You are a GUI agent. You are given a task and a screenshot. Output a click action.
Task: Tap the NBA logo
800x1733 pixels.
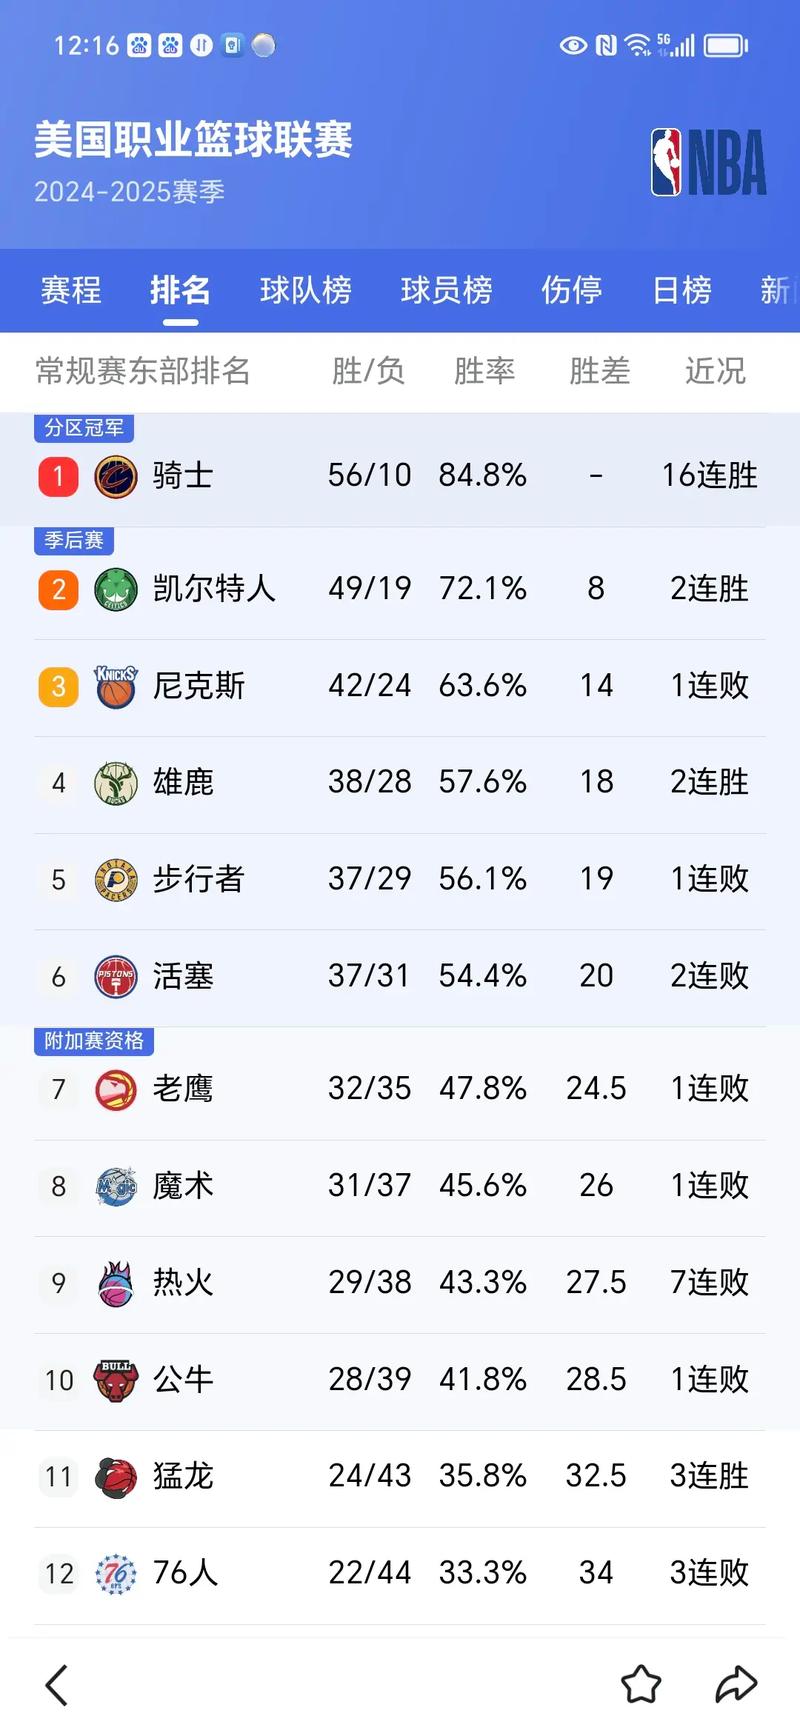[708, 162]
